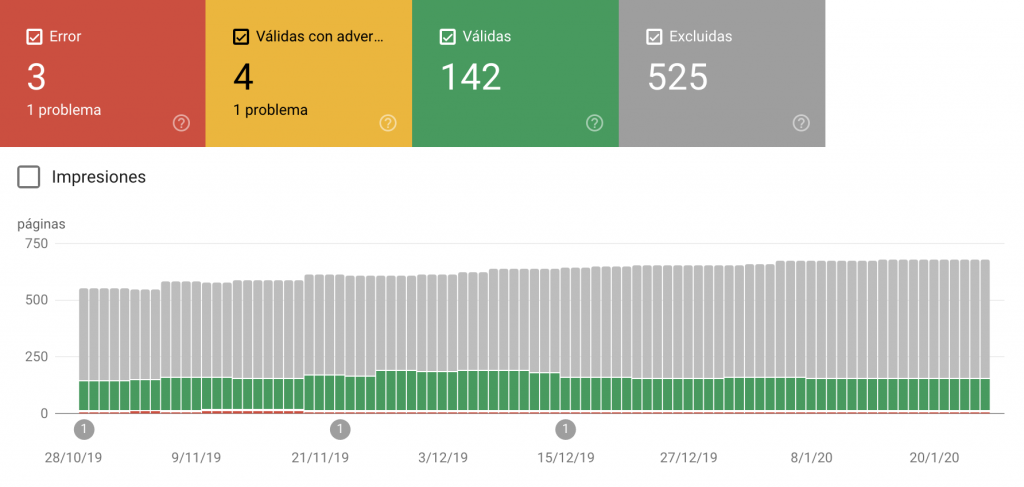
Task: Uncheck the green Válidas checkbox
Action: [x=447, y=37]
